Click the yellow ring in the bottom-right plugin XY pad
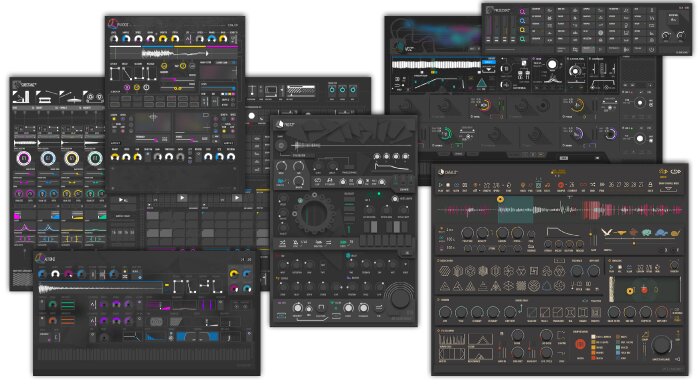700x387 pixels. [630, 291]
